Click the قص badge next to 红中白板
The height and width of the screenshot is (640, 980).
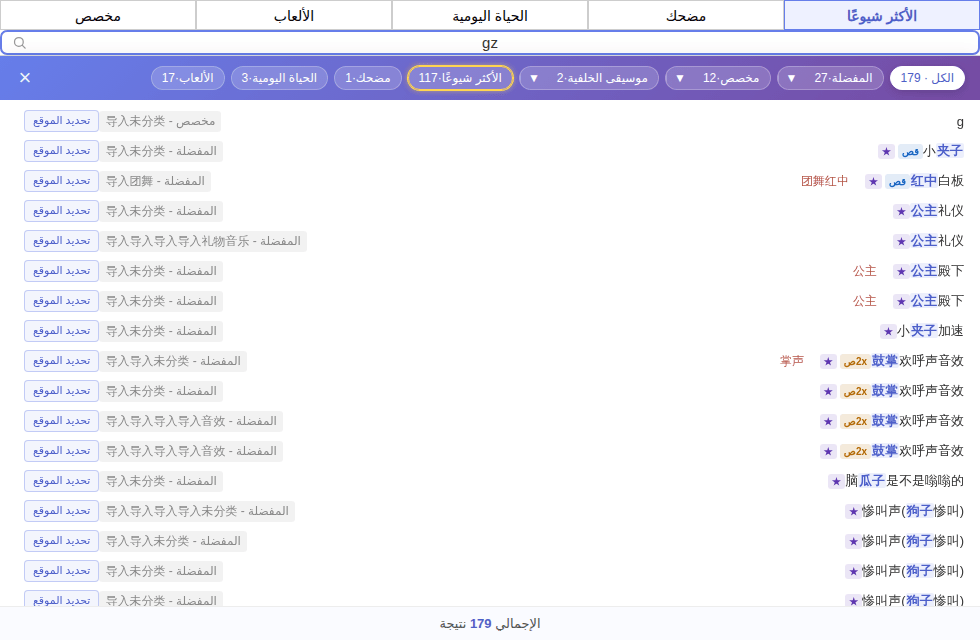(896, 181)
